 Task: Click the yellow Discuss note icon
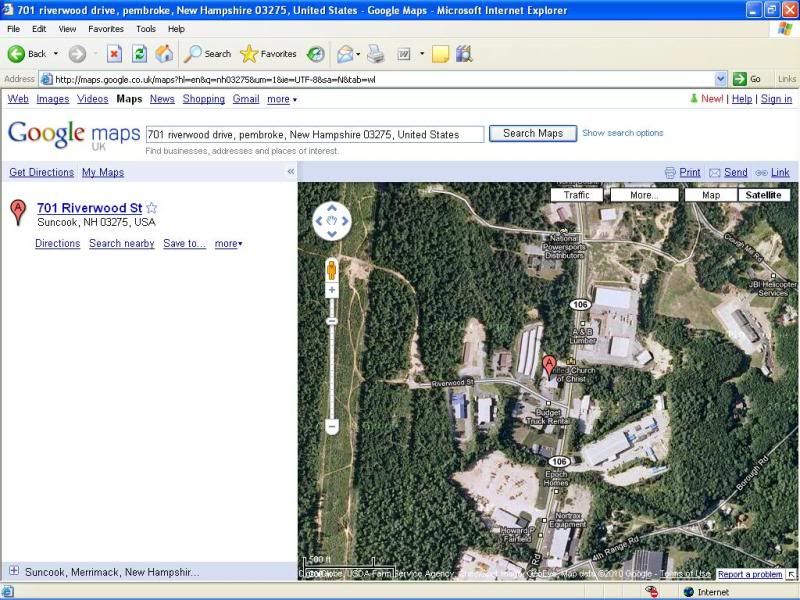pos(440,54)
